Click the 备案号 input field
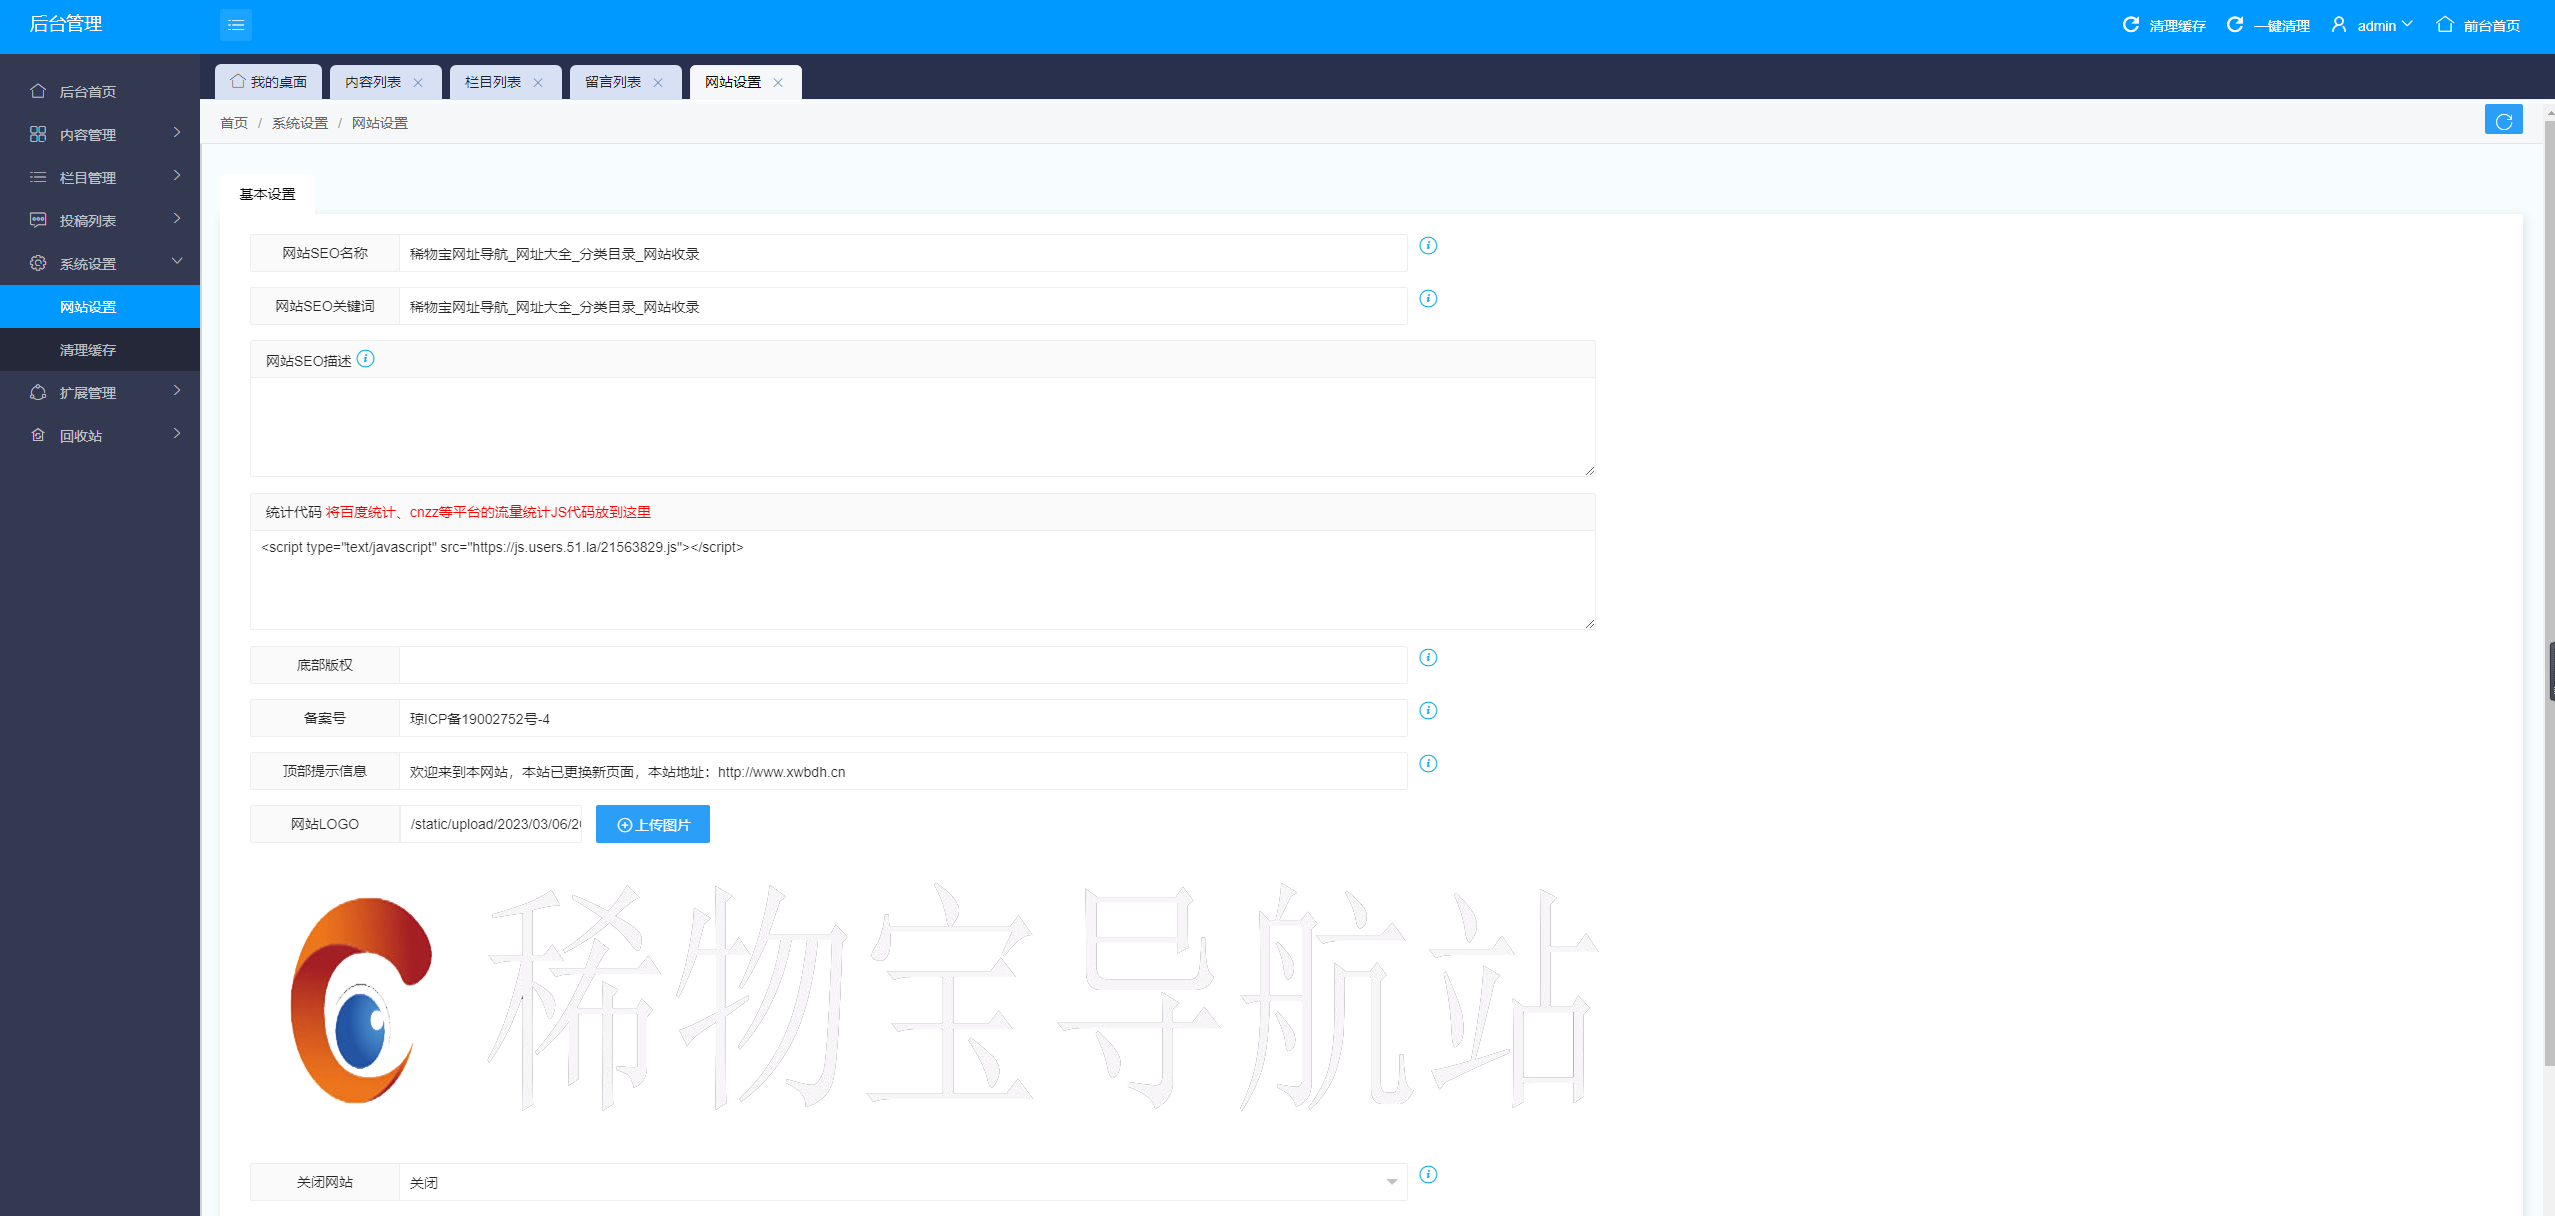This screenshot has width=2555, height=1216. pos(903,718)
